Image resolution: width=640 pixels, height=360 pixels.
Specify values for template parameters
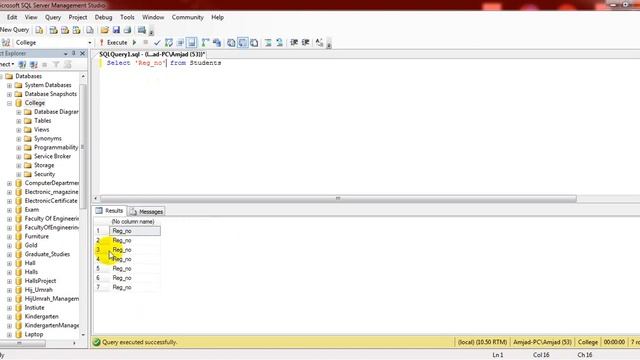click(x=319, y=42)
